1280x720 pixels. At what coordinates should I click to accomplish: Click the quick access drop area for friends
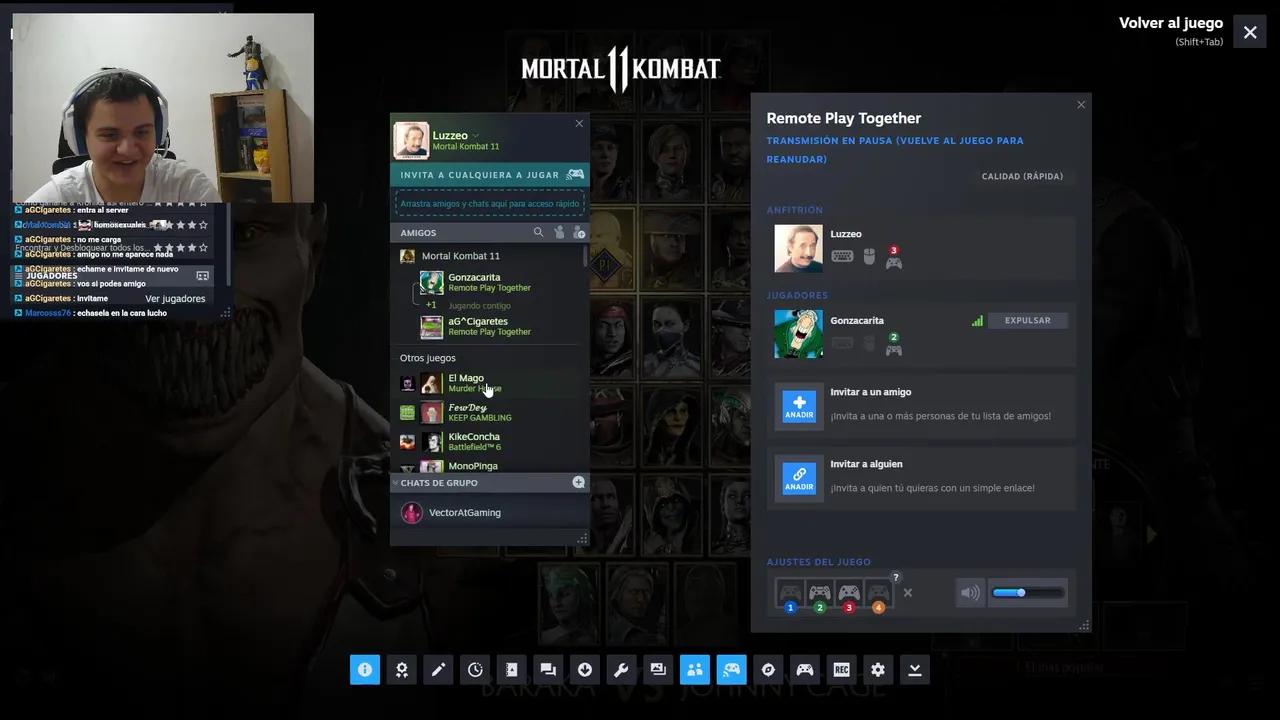[489, 203]
